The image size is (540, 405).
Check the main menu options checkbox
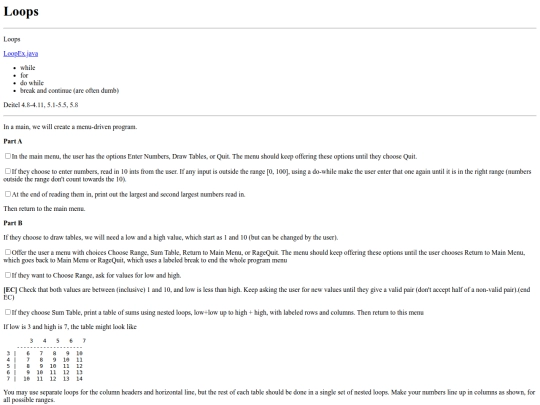(8, 156)
